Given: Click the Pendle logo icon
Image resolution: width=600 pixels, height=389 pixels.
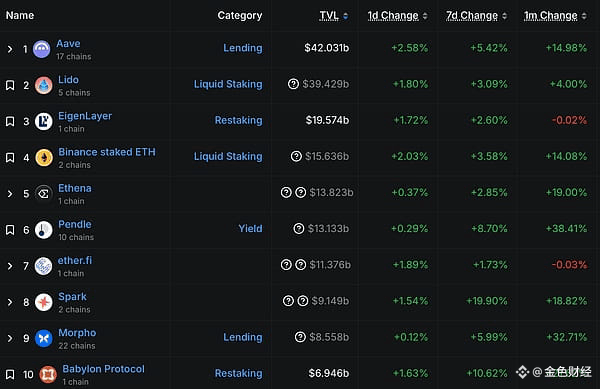Looking at the screenshot, I should 44,230.
